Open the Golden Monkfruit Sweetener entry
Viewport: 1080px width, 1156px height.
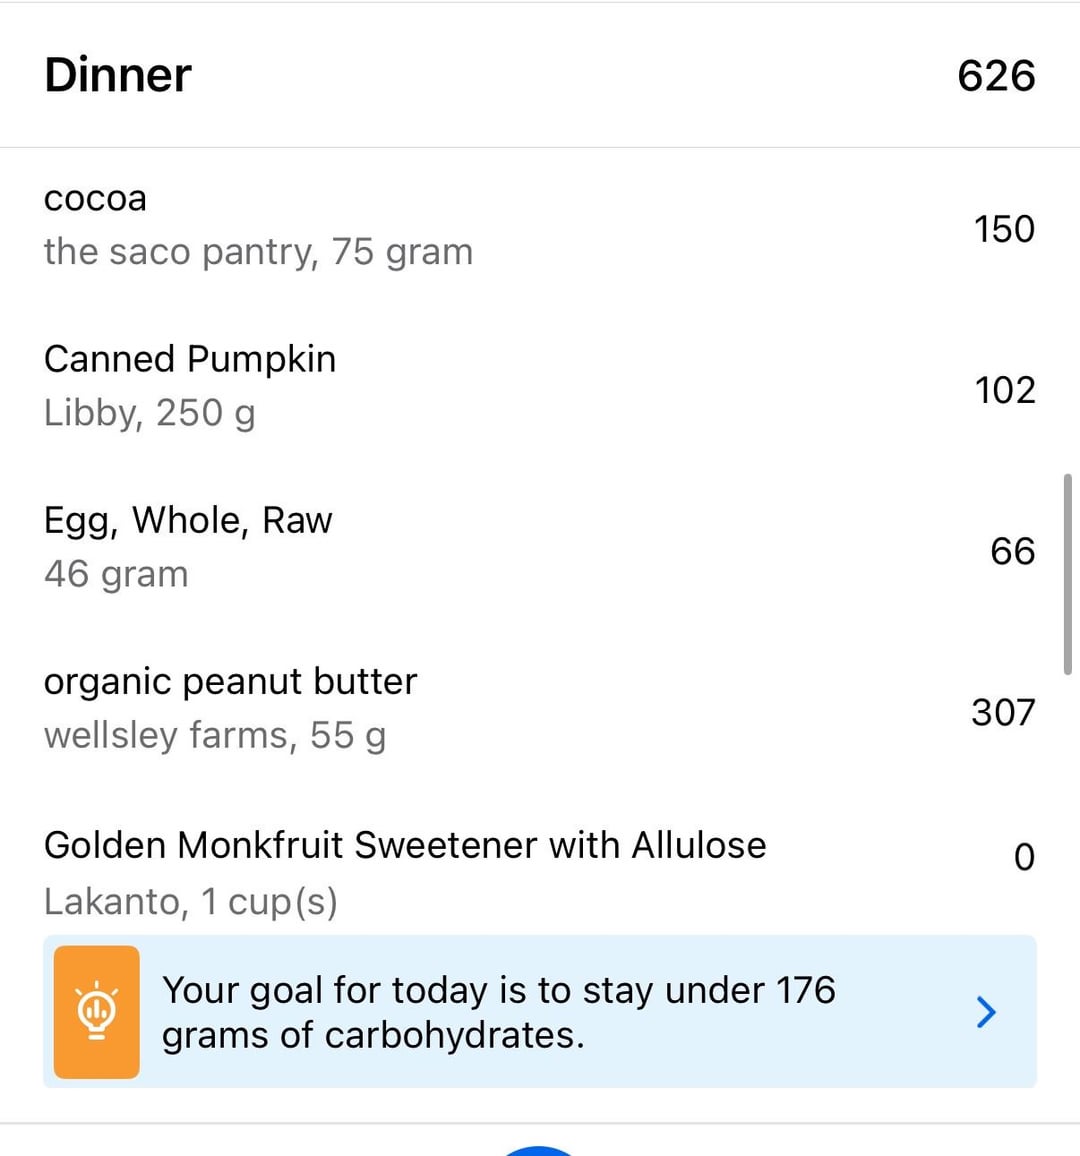[x=405, y=845]
